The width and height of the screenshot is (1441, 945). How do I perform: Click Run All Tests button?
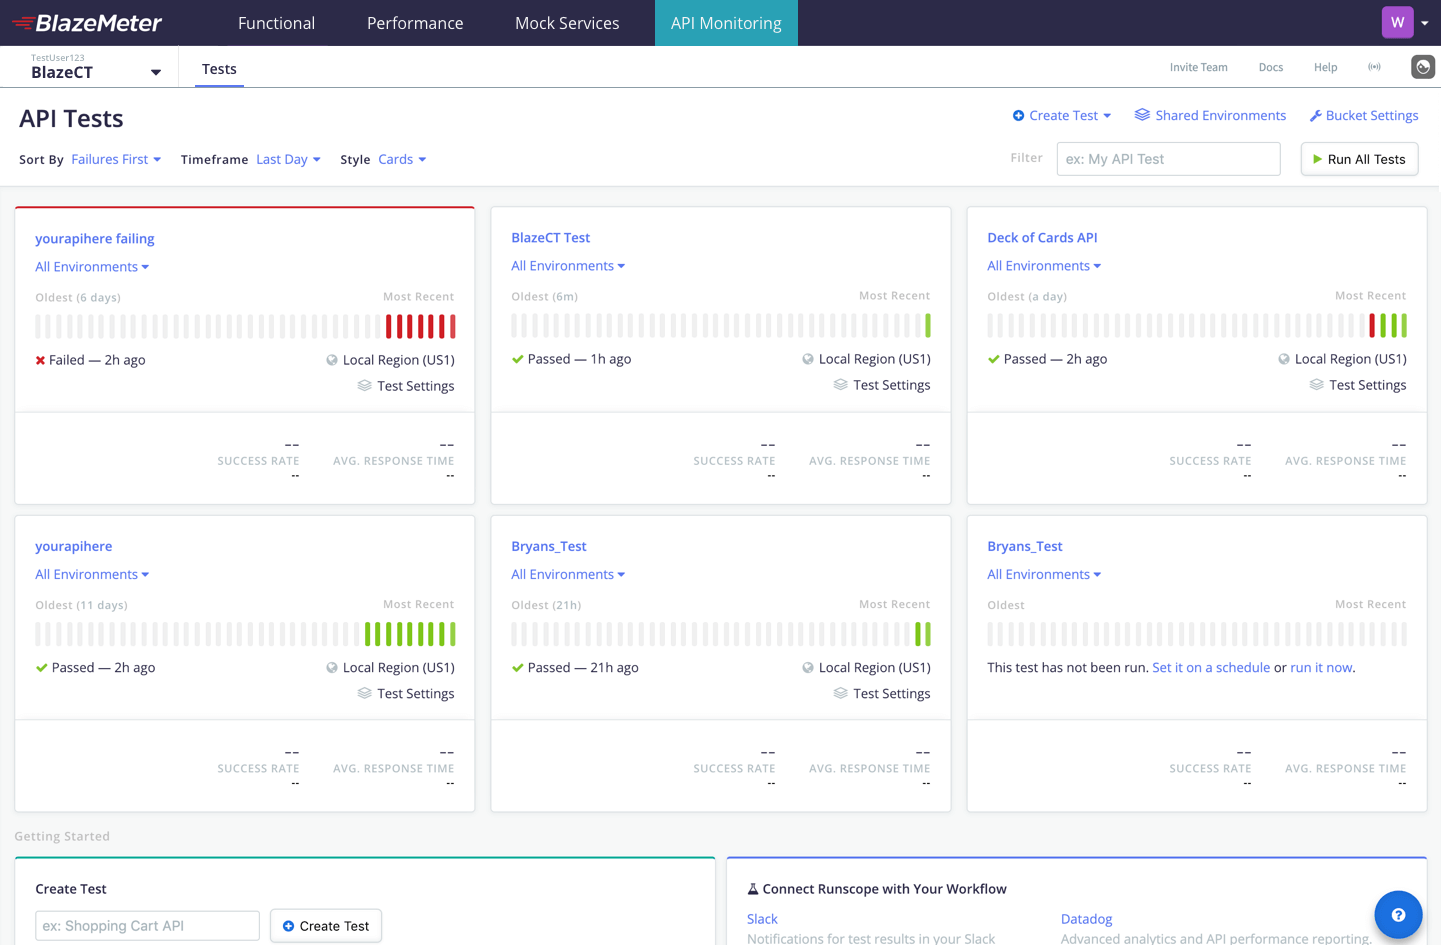click(1359, 159)
